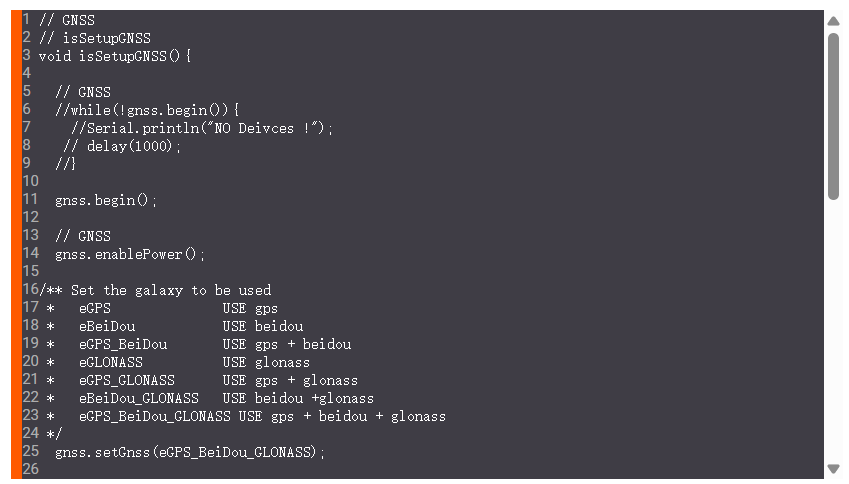Click line number 3 in the gutter
849x484 pixels.
point(27,55)
